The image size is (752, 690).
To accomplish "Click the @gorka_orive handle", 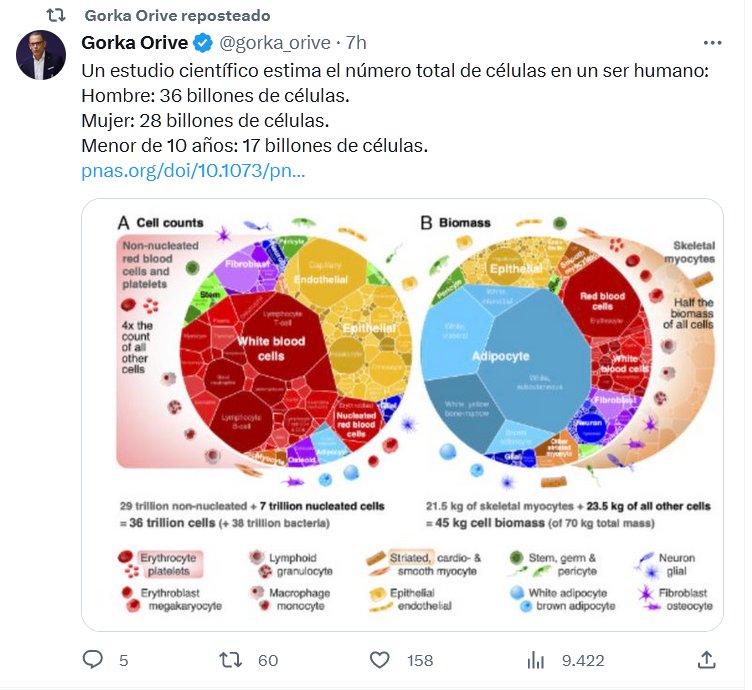I will point(275,43).
